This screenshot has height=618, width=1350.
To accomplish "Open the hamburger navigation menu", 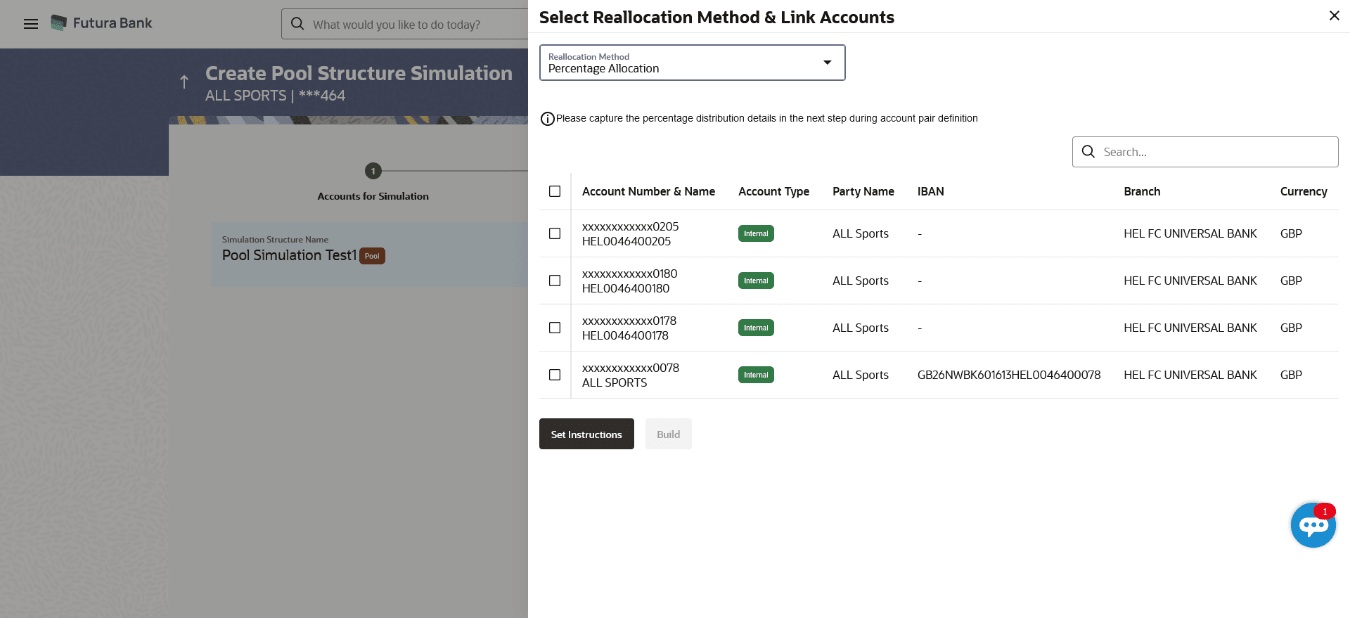I will point(31,24).
